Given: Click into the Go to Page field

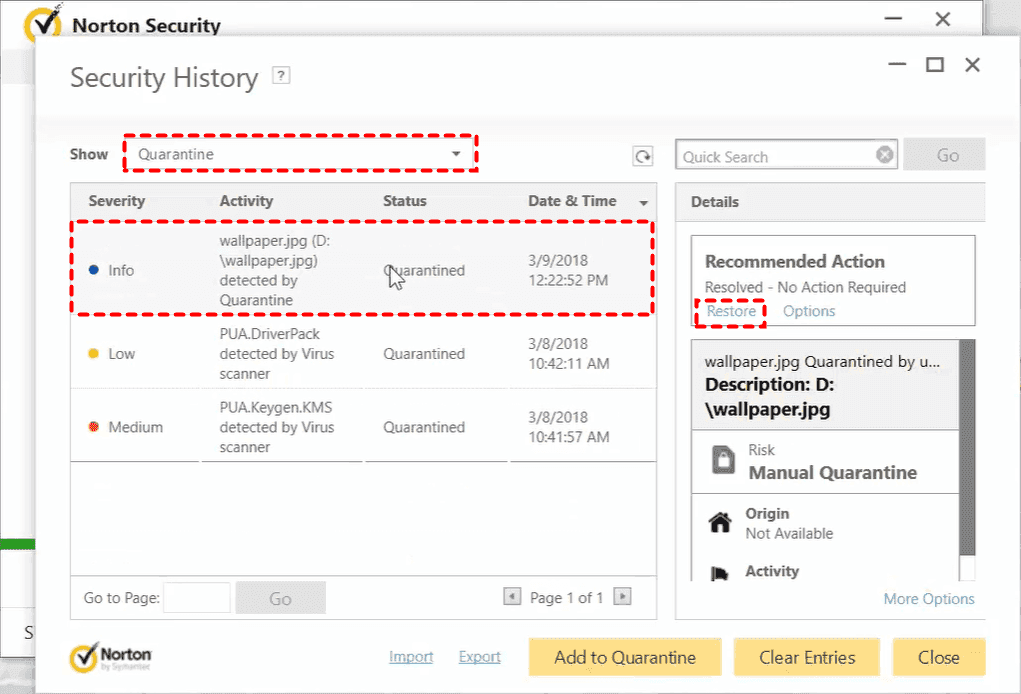Looking at the screenshot, I should 197,598.
